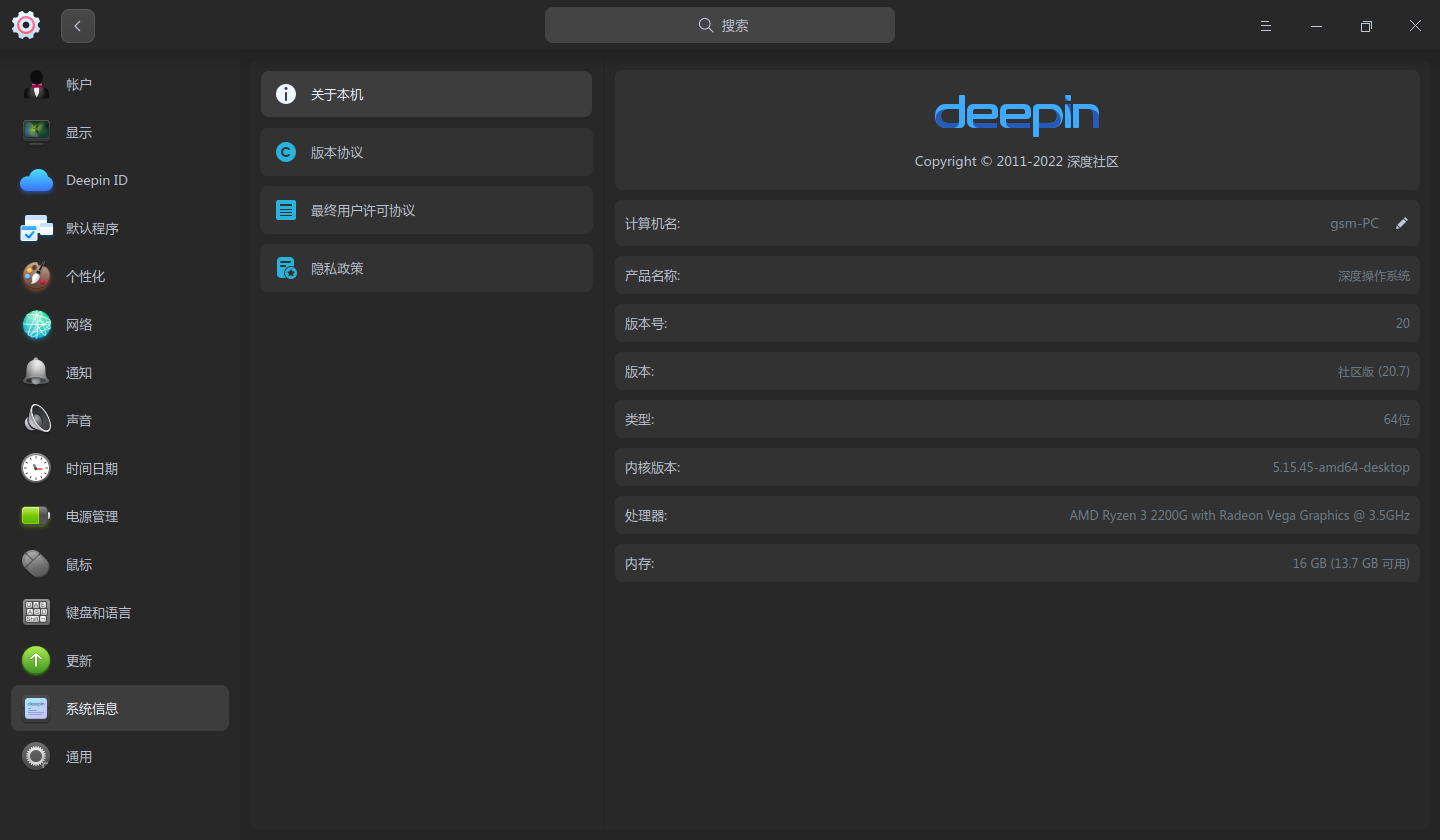Click the Copyright 2011-2022 深度社区 text

tap(1017, 161)
